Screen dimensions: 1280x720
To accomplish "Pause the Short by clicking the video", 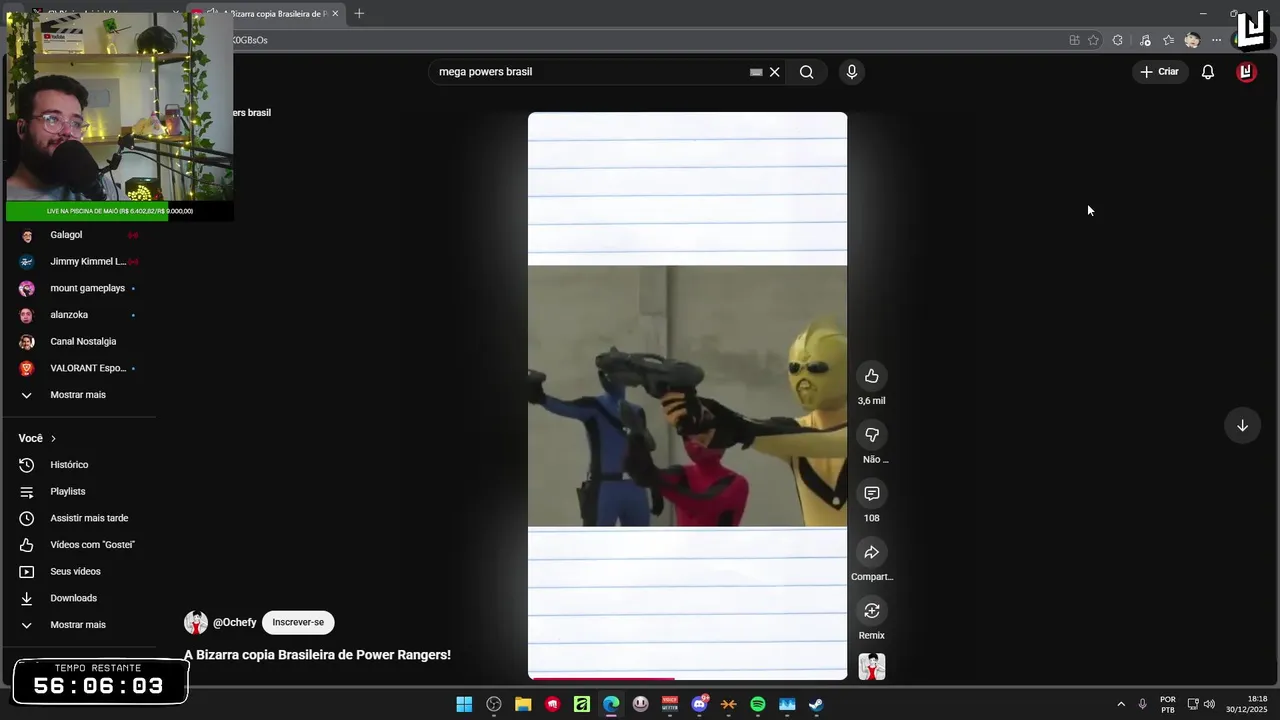I will tap(687, 396).
